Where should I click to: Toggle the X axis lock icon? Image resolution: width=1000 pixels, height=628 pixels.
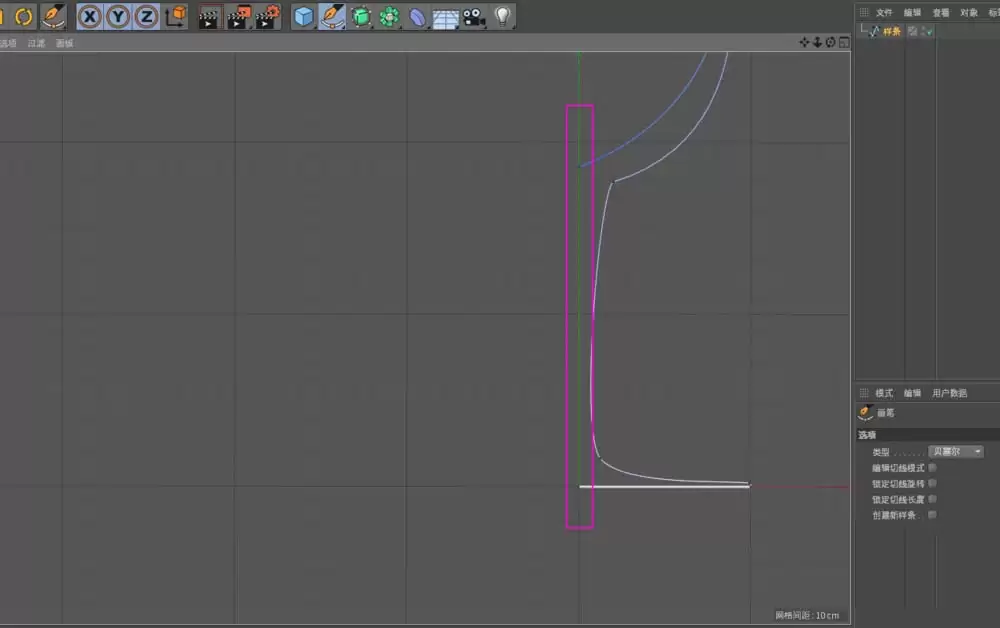click(89, 16)
